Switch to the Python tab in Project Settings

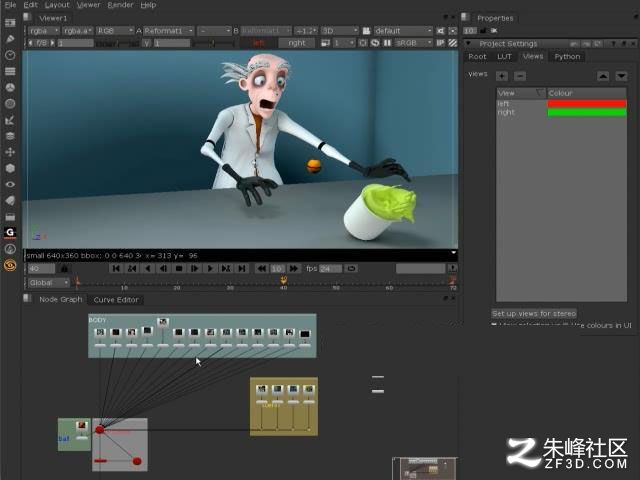tap(567, 56)
